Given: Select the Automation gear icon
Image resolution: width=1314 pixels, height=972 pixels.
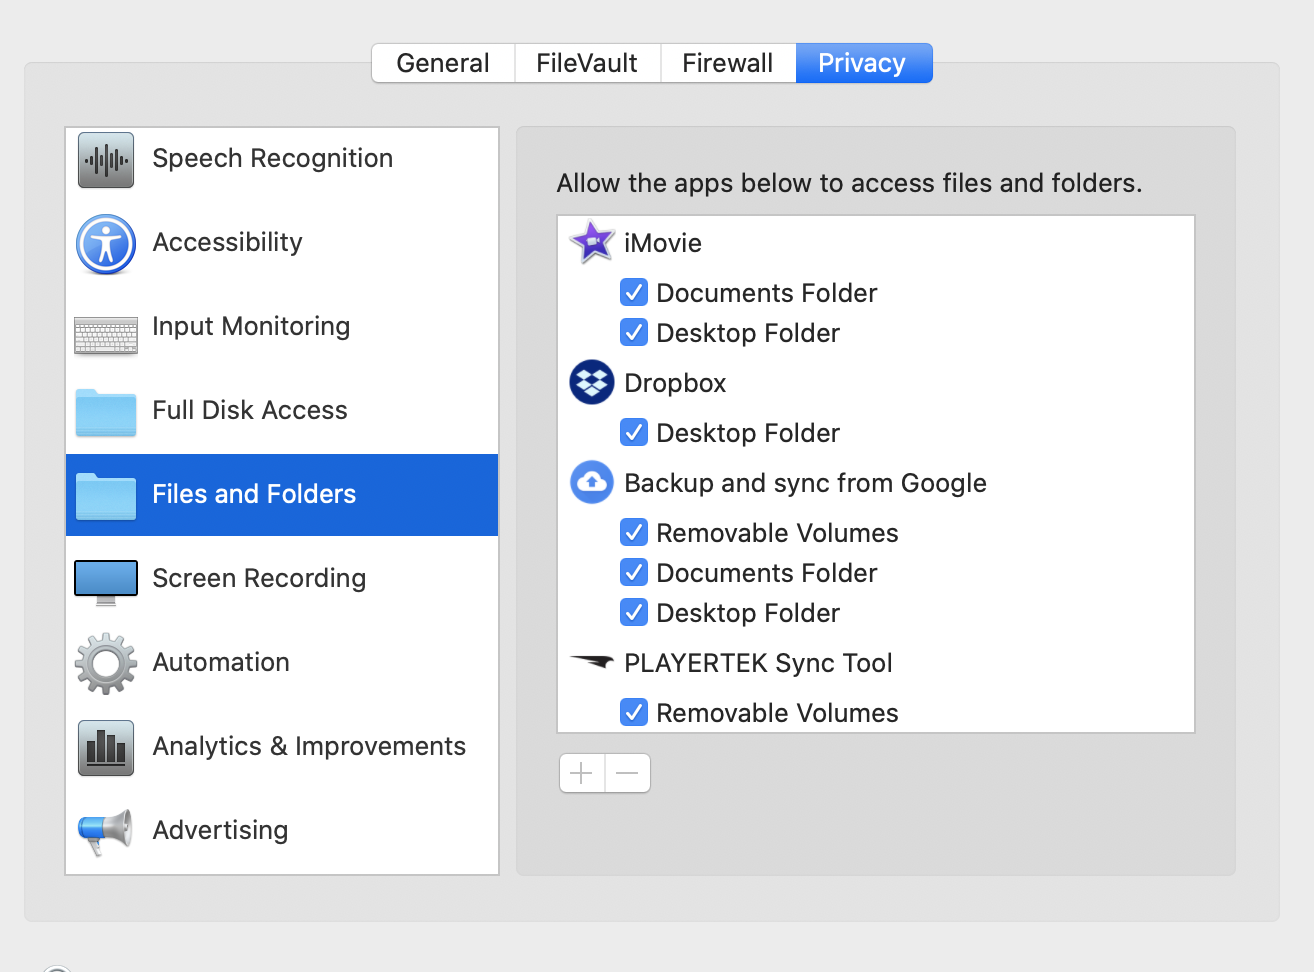Looking at the screenshot, I should 106,664.
